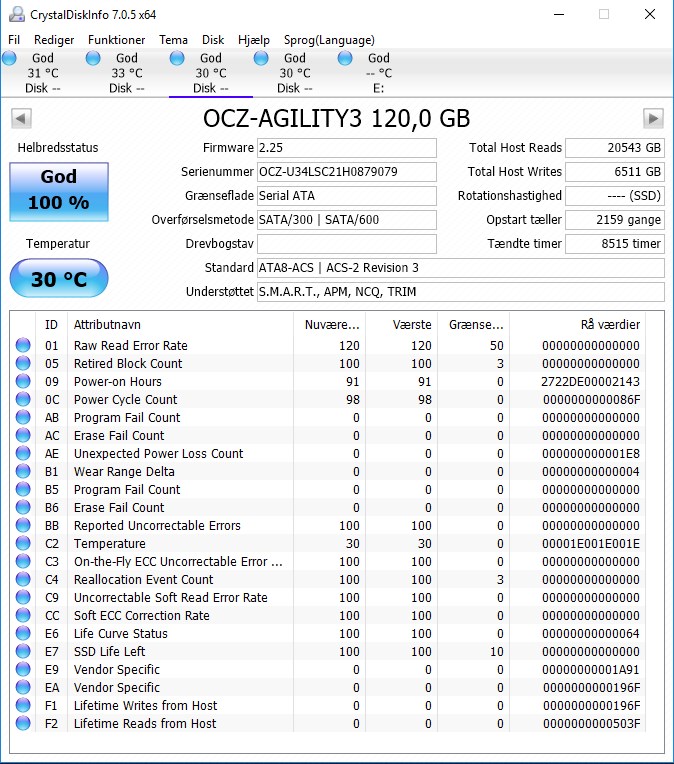
Task: Click status icon for Power-on Hours
Action: pos(23,381)
